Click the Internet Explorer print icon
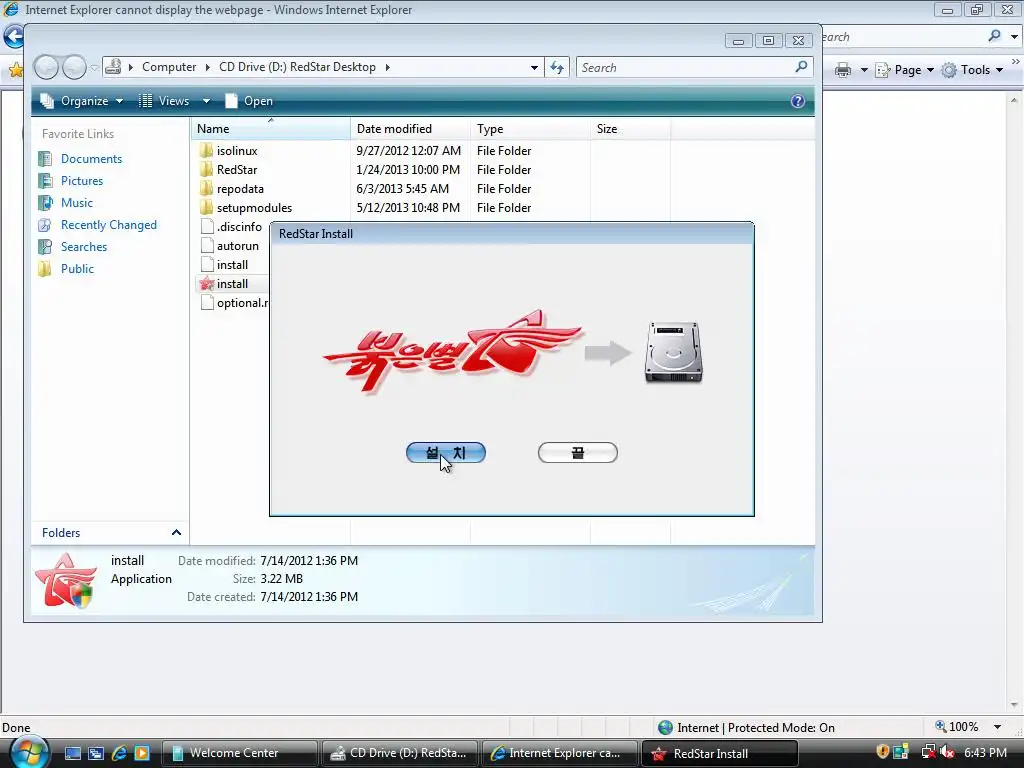Screen dimensions: 1024x768 [843, 70]
